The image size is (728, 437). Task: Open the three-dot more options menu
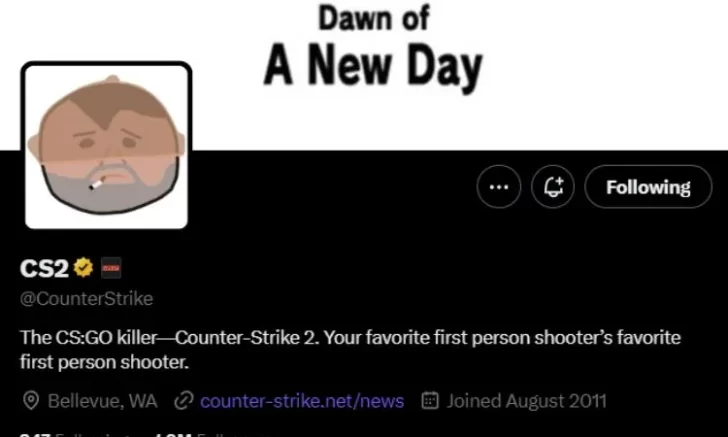click(x=499, y=187)
